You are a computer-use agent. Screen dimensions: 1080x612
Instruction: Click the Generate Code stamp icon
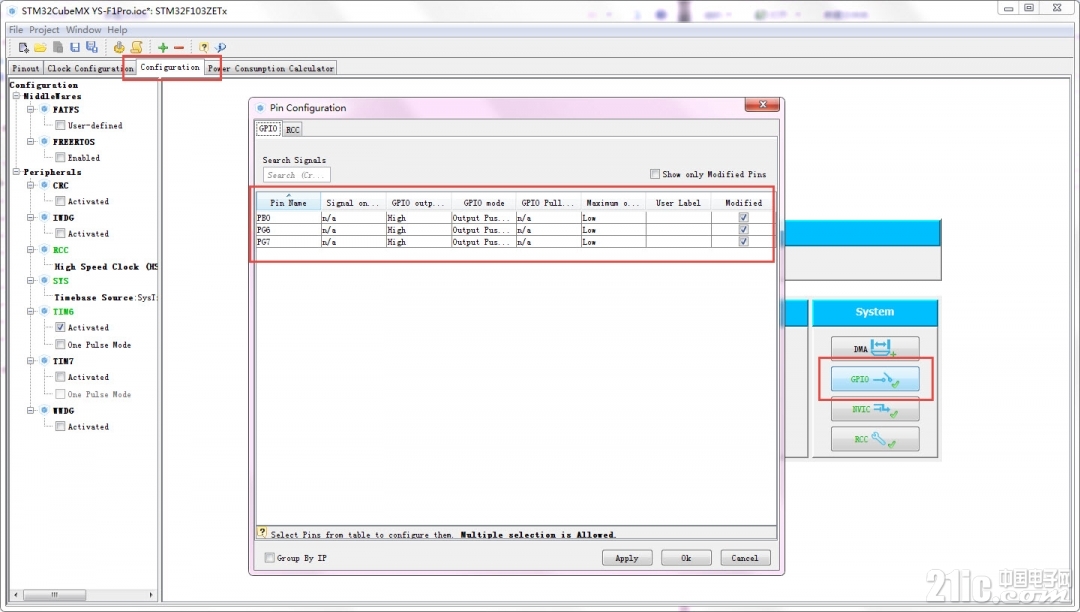(x=119, y=48)
